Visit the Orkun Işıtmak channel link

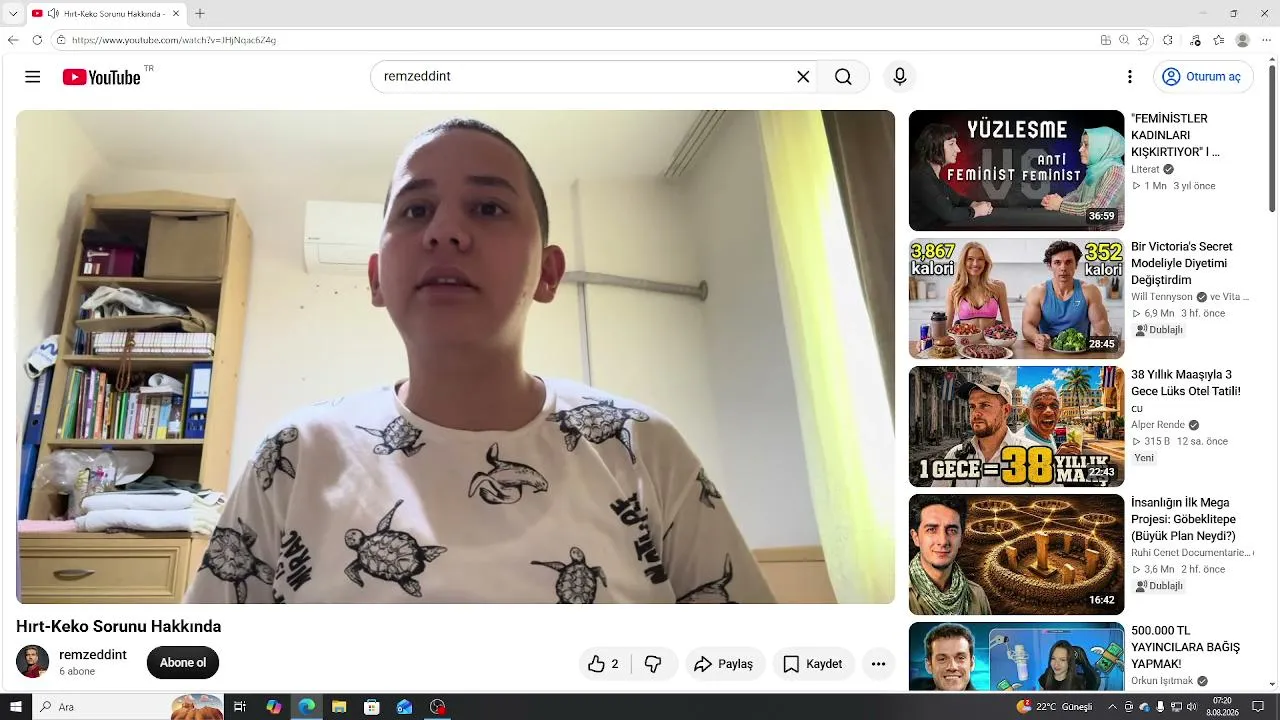[x=1162, y=681]
